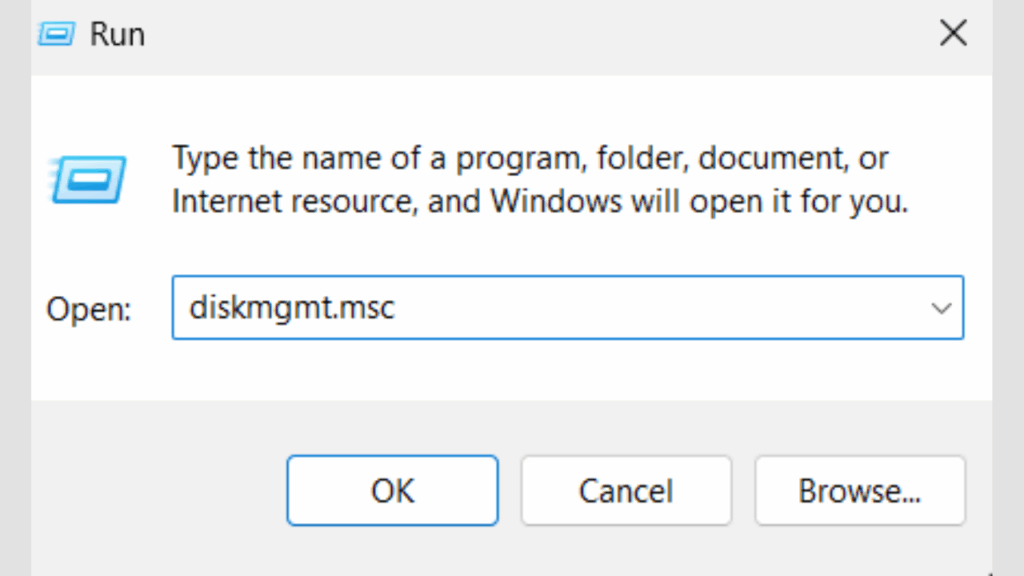
Task: Close the Run dialog with the X
Action: click(x=953, y=33)
